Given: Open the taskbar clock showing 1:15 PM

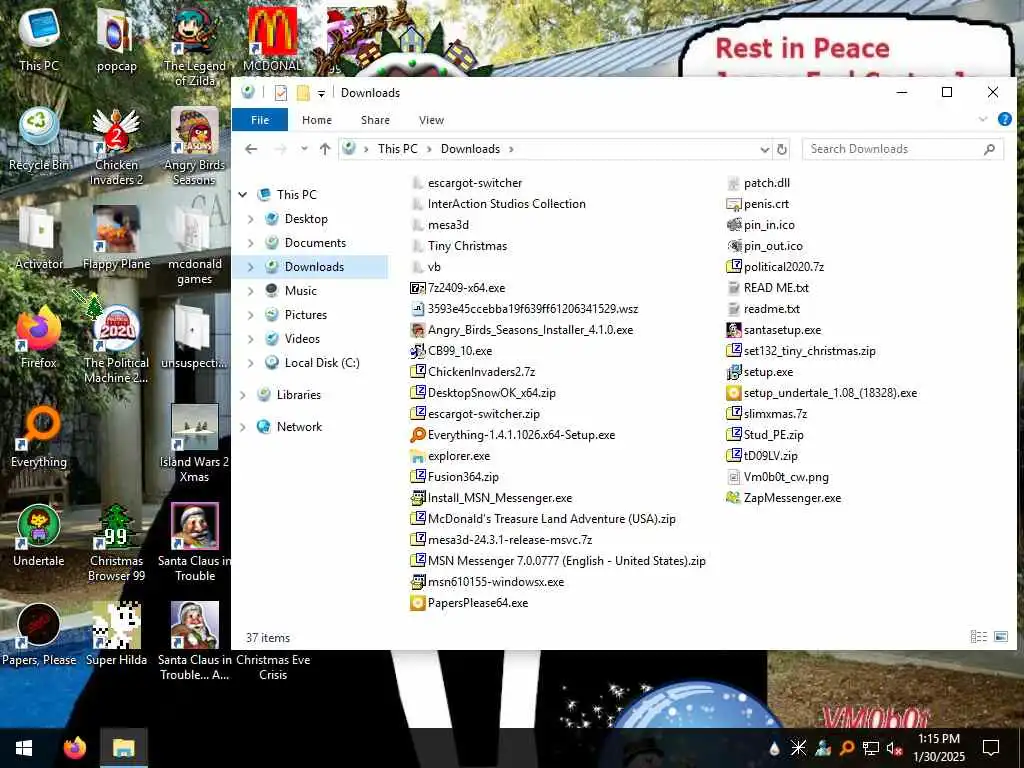Looking at the screenshot, I should click(x=938, y=748).
